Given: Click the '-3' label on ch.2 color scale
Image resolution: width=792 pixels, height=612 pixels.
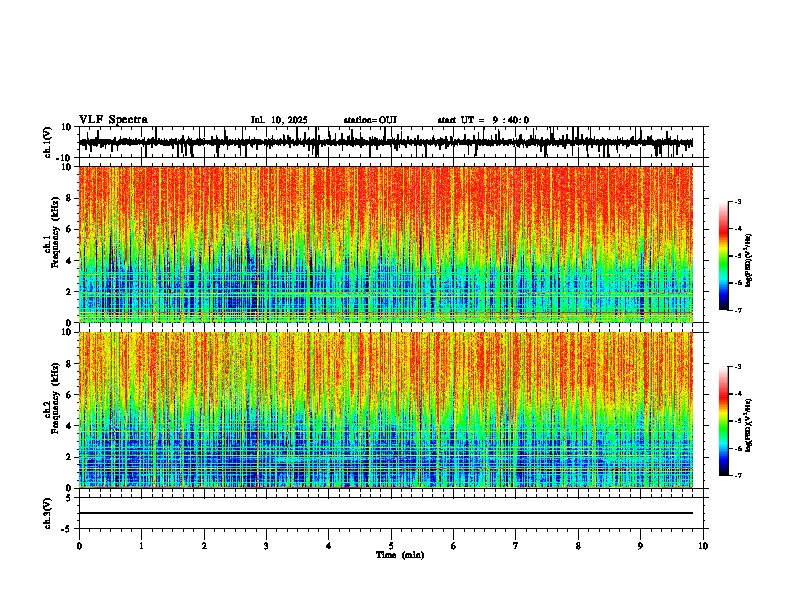Looking at the screenshot, I should coord(738,367).
